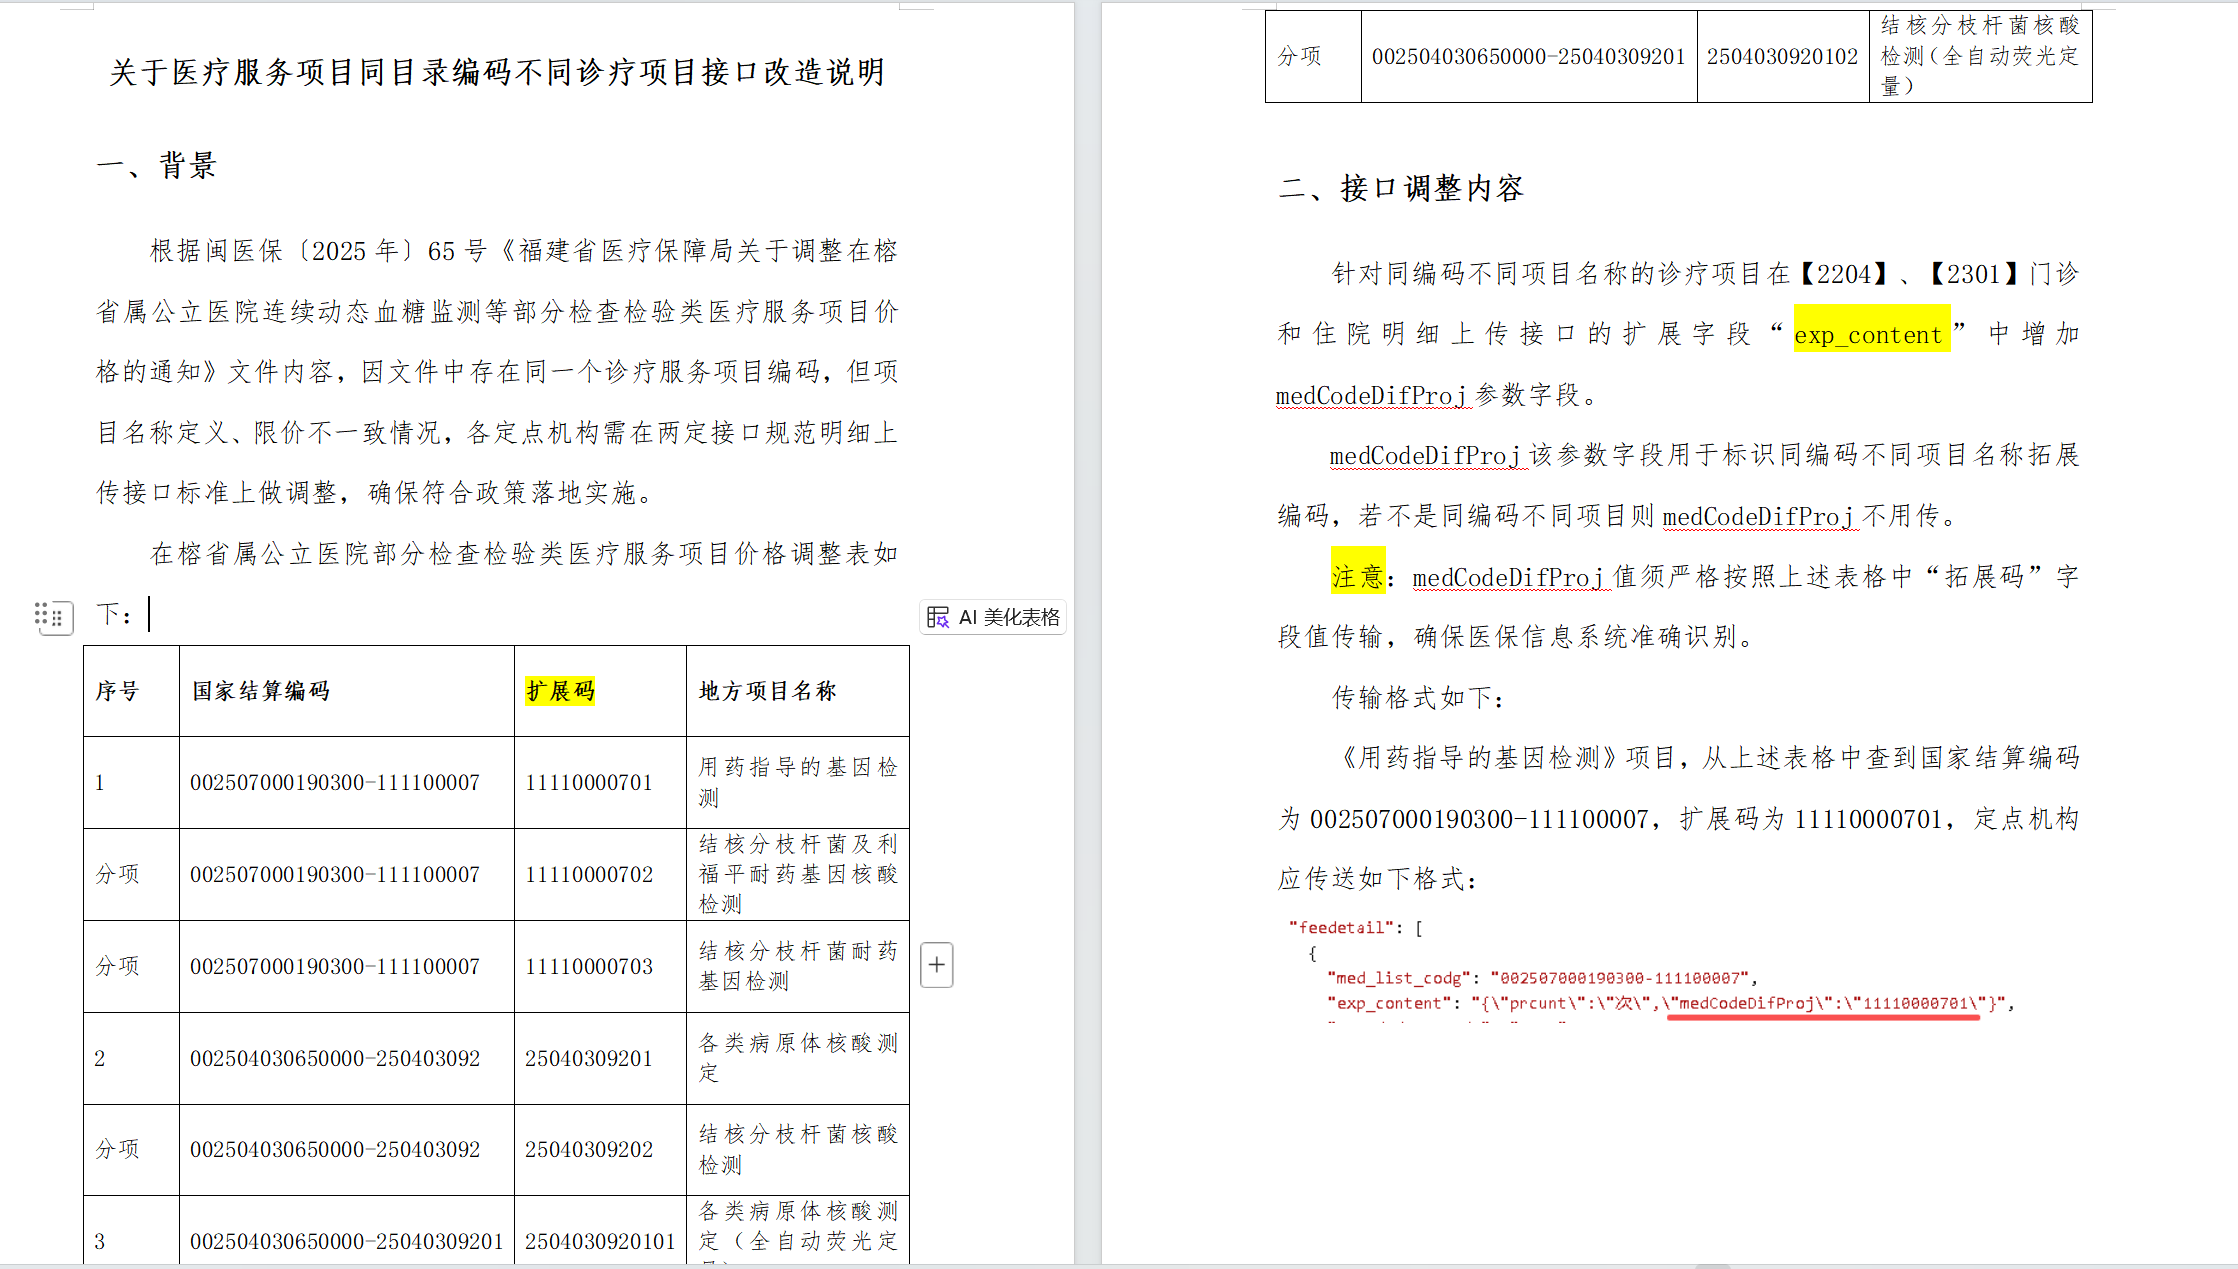The width and height of the screenshot is (2238, 1269).
Task: Click the 地方项目名称 header cell
Action: pyautogui.click(x=767, y=691)
